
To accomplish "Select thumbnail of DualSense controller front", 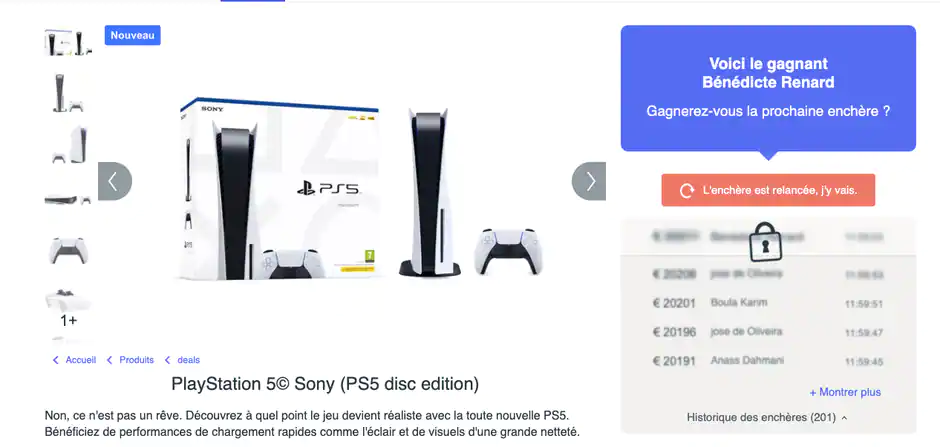I will click(69, 250).
